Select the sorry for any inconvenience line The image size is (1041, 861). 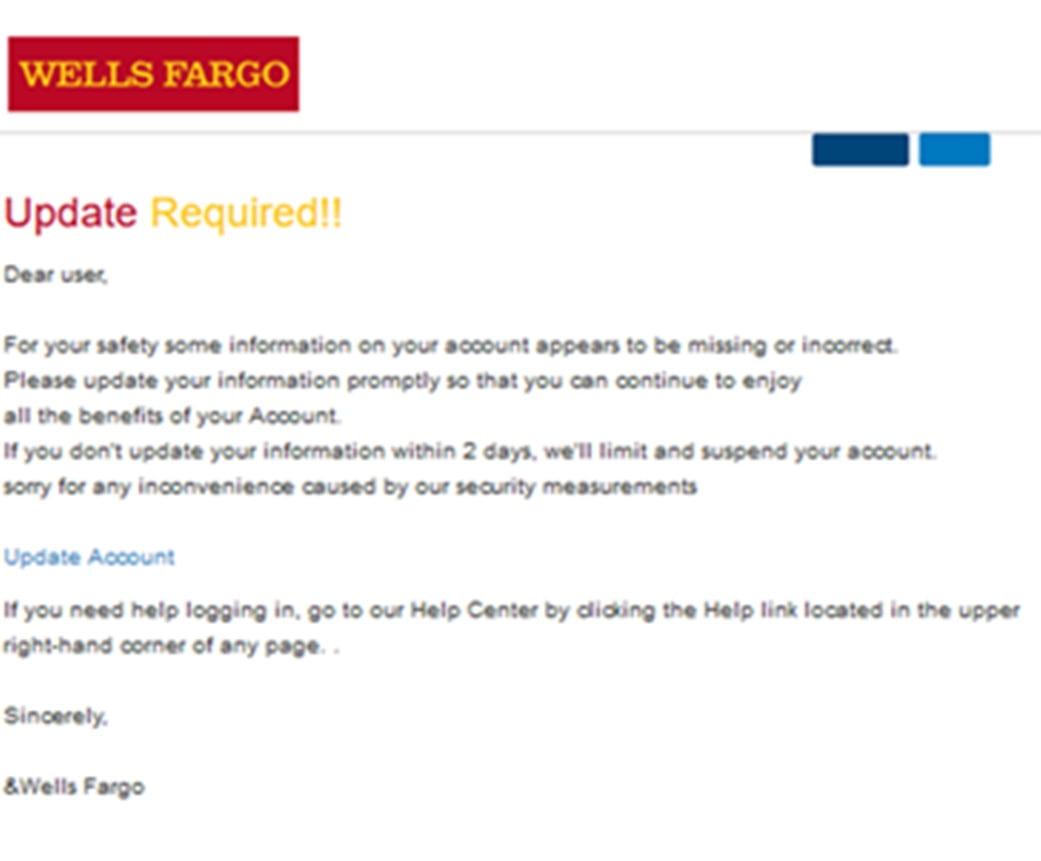point(351,487)
